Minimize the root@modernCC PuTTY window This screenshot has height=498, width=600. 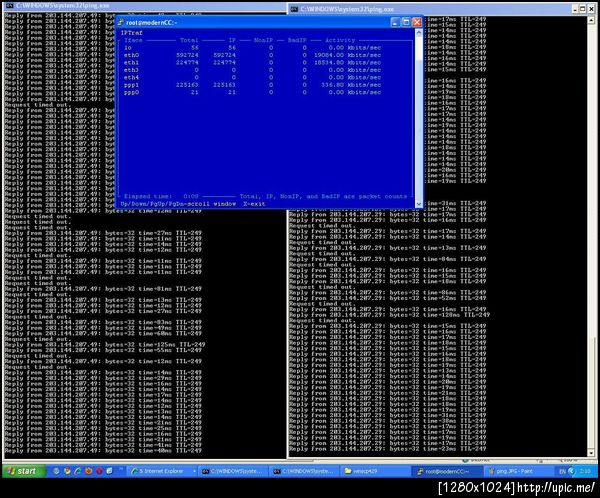point(395,22)
